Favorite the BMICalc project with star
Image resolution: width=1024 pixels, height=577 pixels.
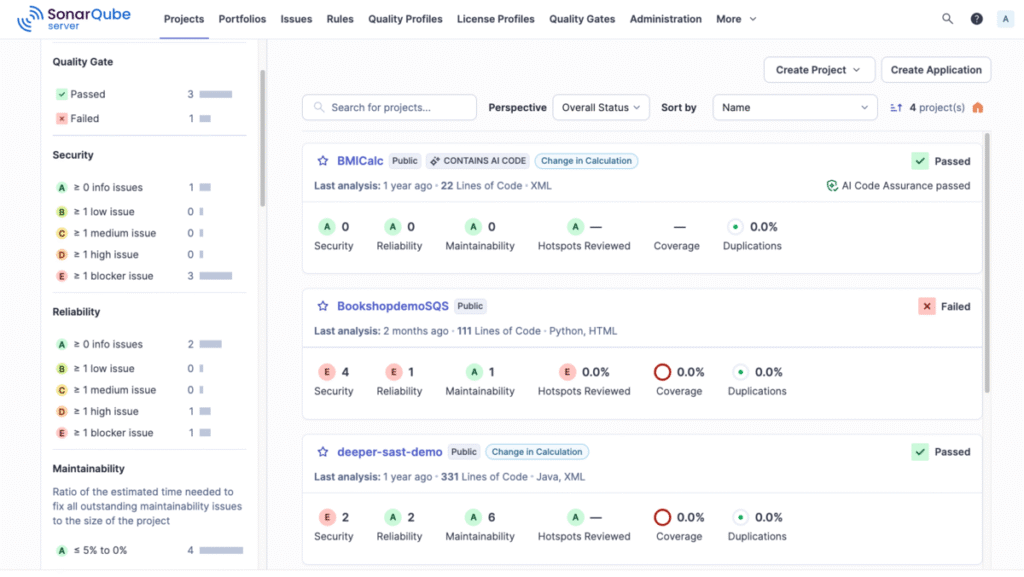[323, 161]
